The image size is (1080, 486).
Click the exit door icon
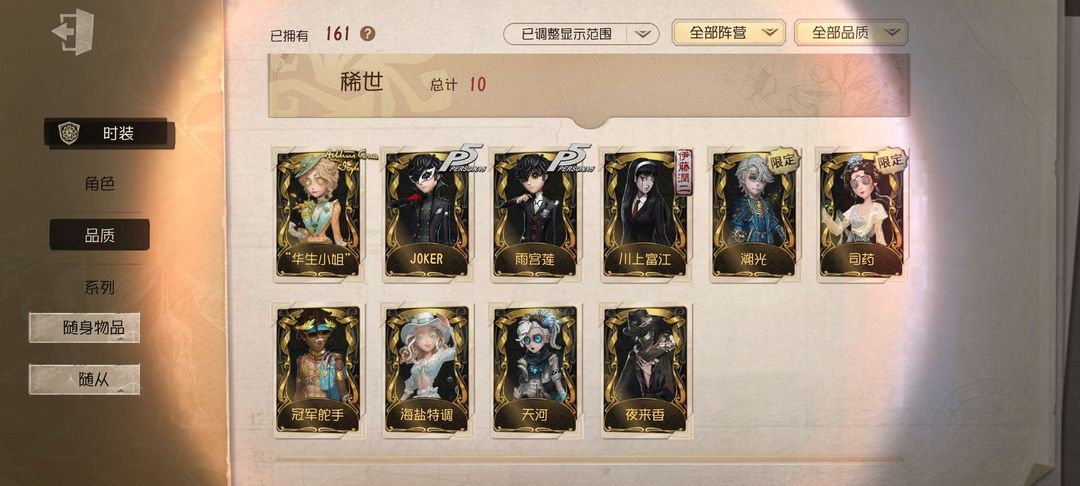[73, 32]
